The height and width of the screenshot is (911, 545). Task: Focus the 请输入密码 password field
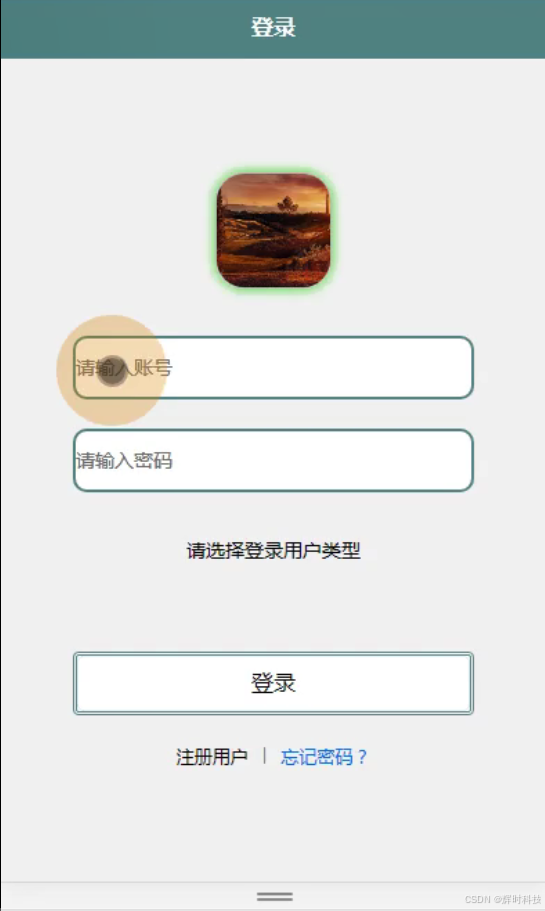[273, 460]
